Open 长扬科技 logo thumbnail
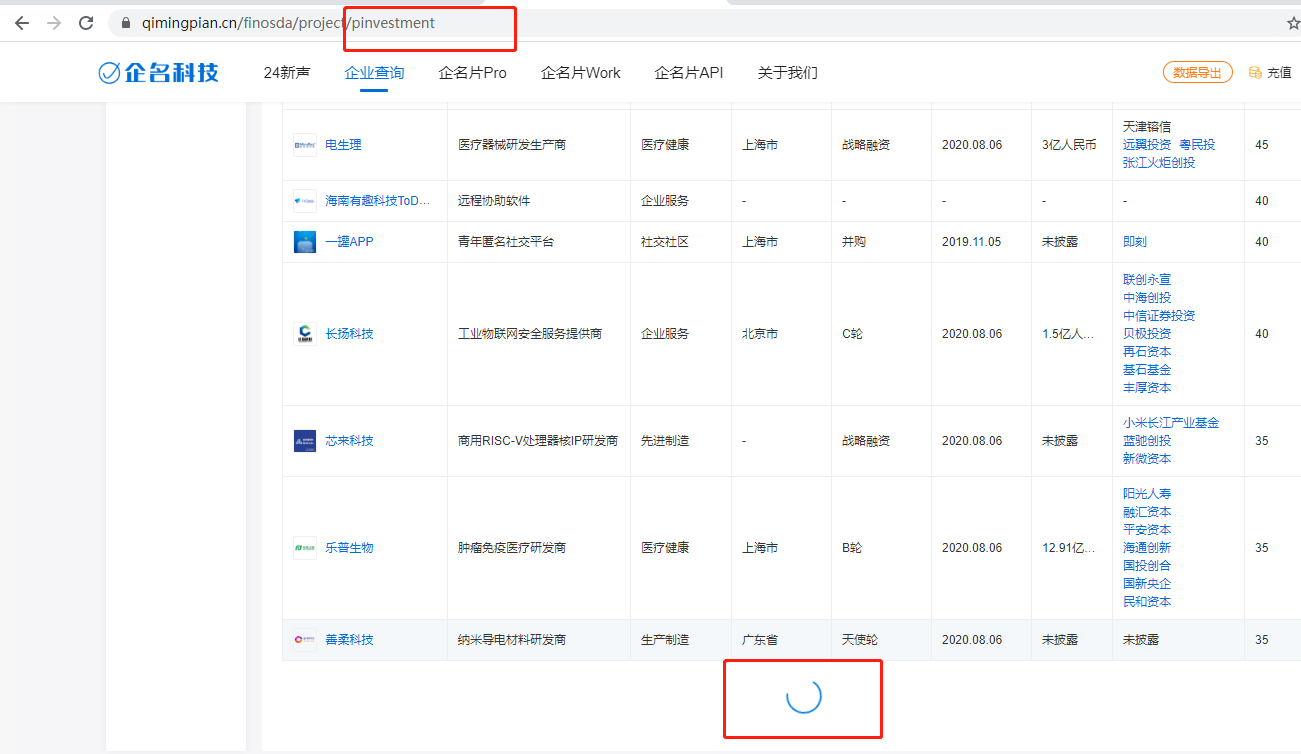This screenshot has width=1301, height=754. (305, 334)
